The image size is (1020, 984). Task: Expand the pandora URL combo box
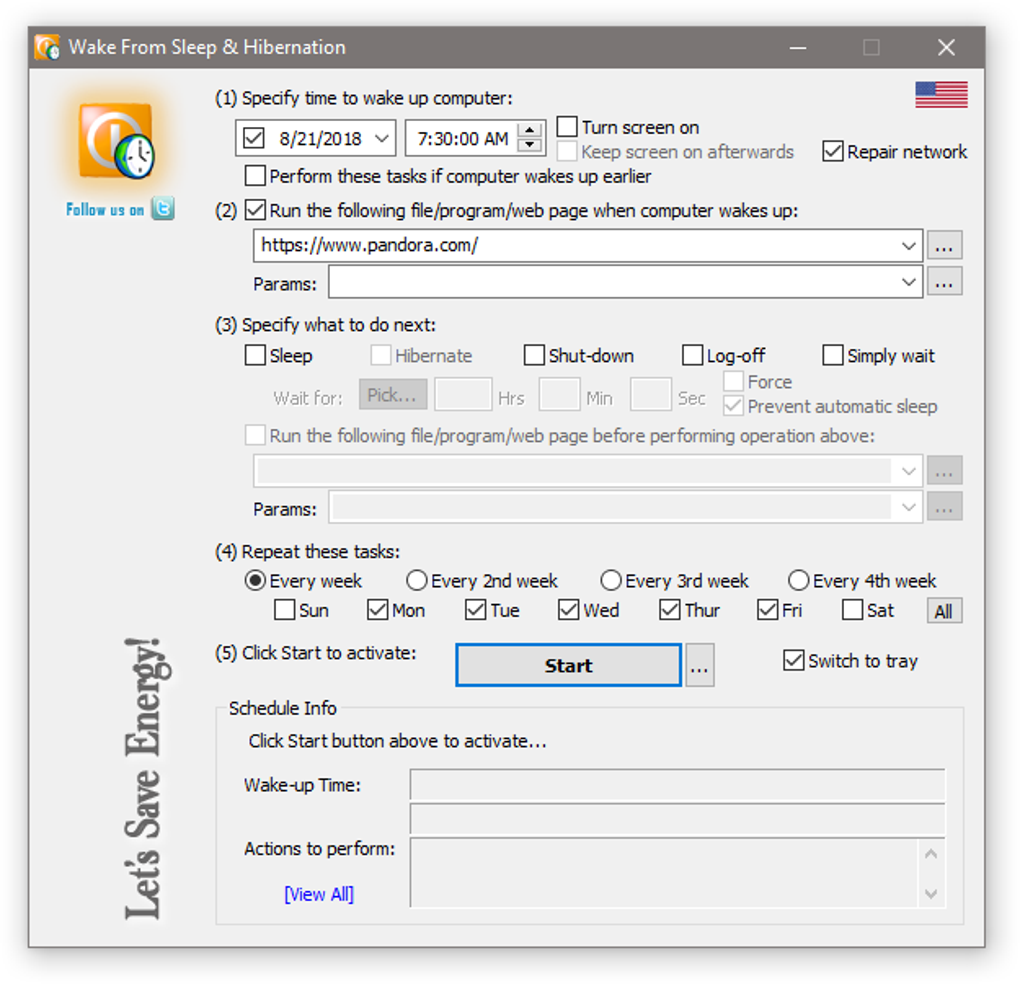909,245
